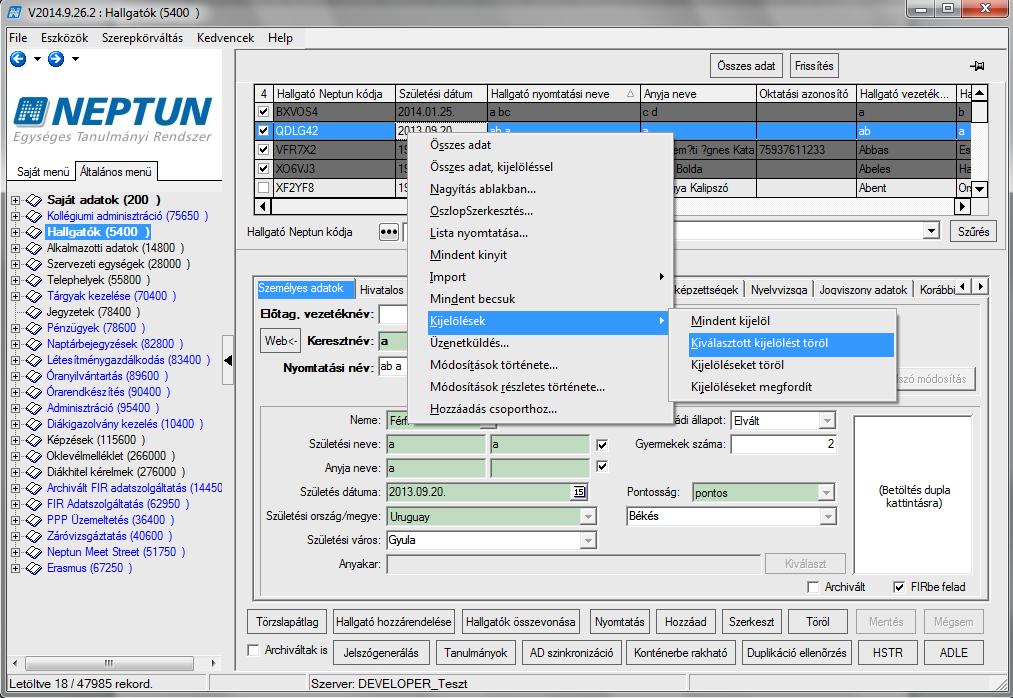Click the book icon next to Erasmus
The width and height of the screenshot is (1013, 698).
(x=34, y=568)
